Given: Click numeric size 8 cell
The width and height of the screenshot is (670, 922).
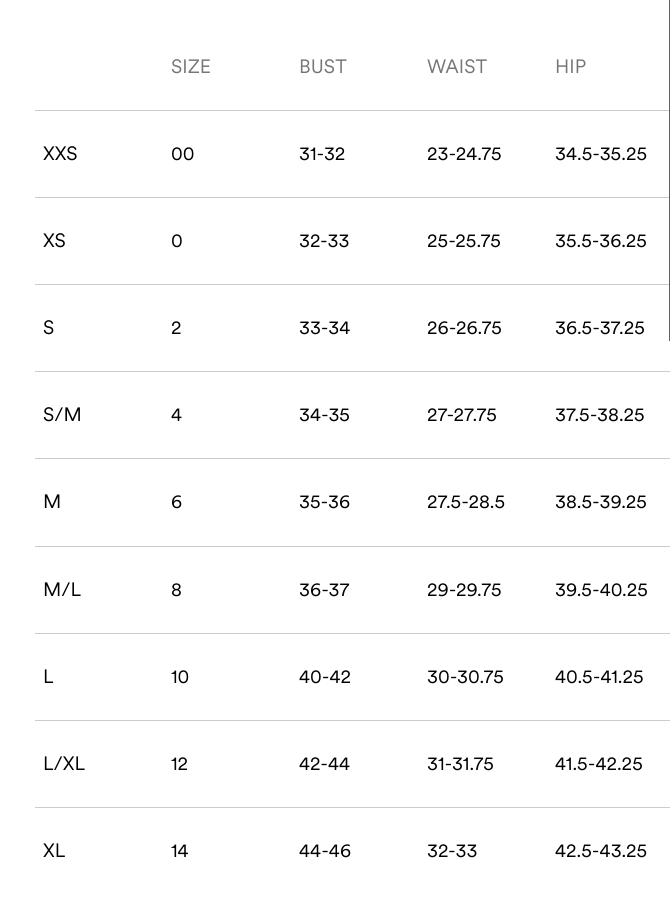Looking at the screenshot, I should pos(176,590).
